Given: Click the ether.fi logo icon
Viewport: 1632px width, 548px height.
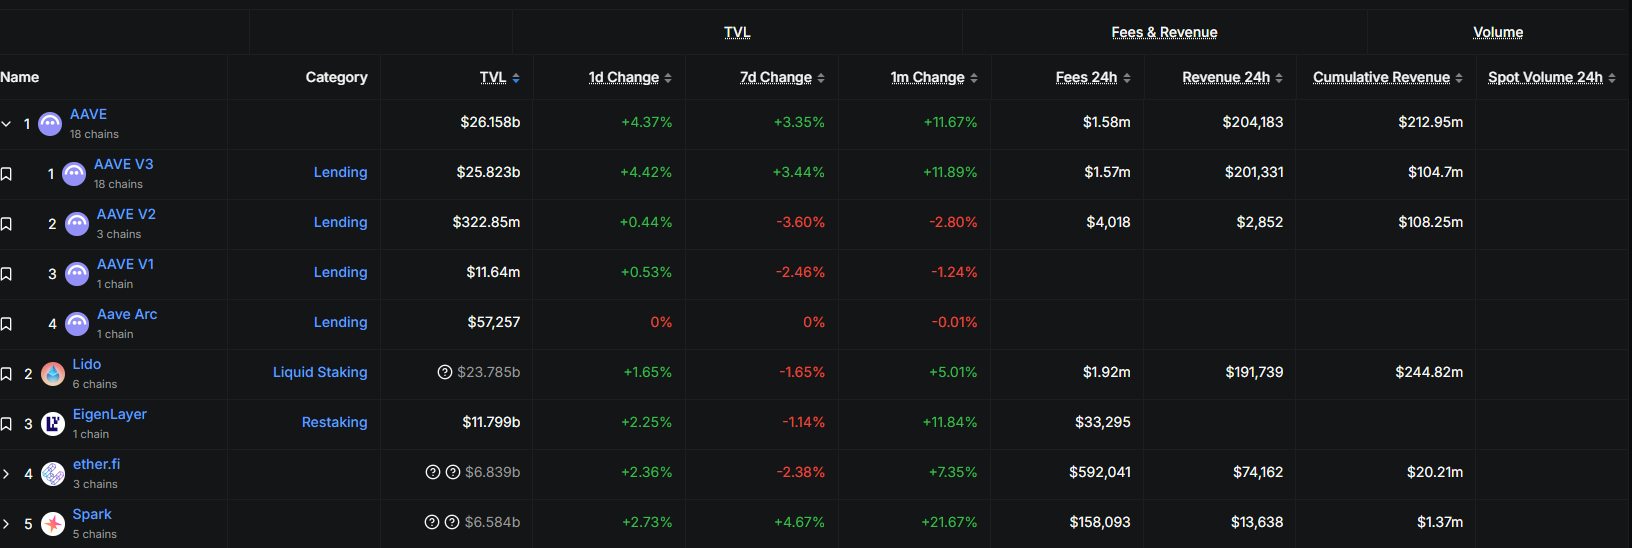Looking at the screenshot, I should tap(53, 474).
